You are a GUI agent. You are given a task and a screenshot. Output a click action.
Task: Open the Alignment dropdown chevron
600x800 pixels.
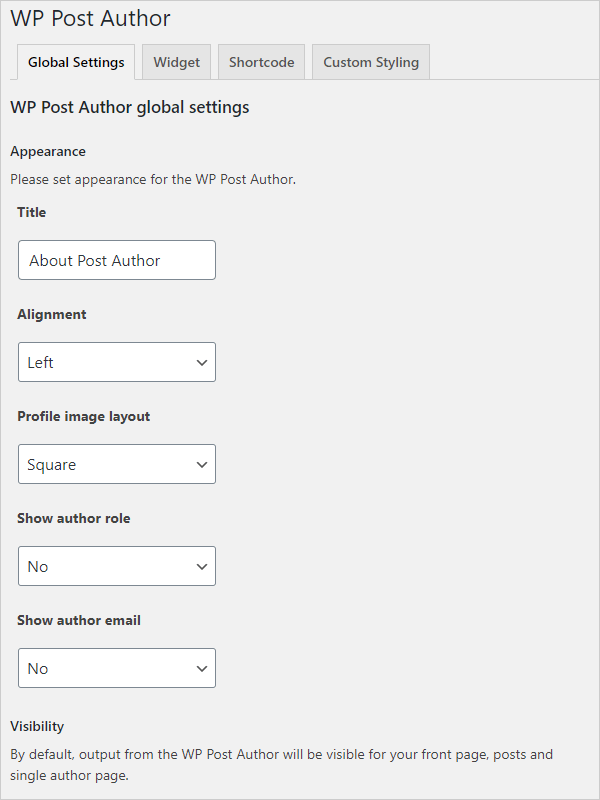[203, 362]
